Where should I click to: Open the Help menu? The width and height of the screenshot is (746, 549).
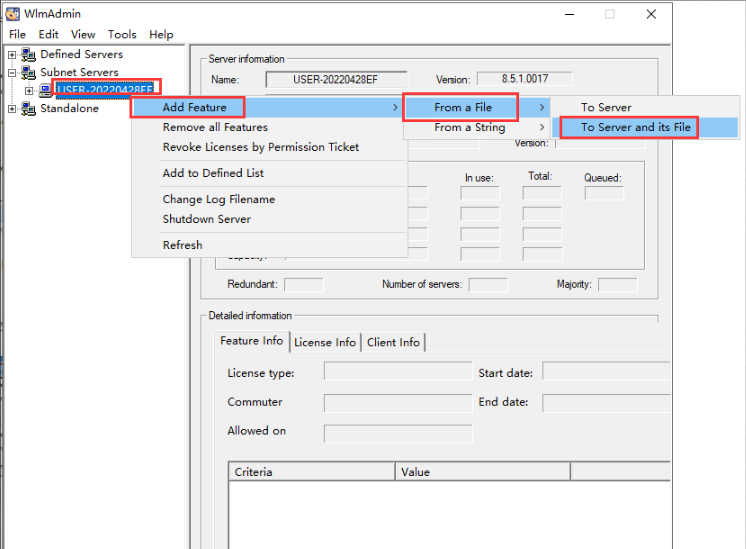point(161,34)
